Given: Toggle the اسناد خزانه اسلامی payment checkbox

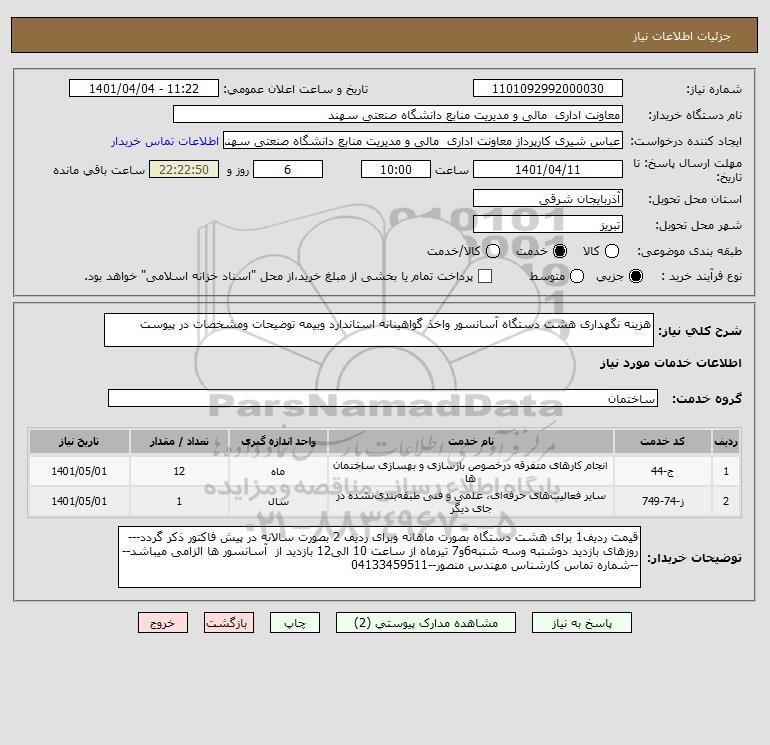Looking at the screenshot, I should point(485,276).
